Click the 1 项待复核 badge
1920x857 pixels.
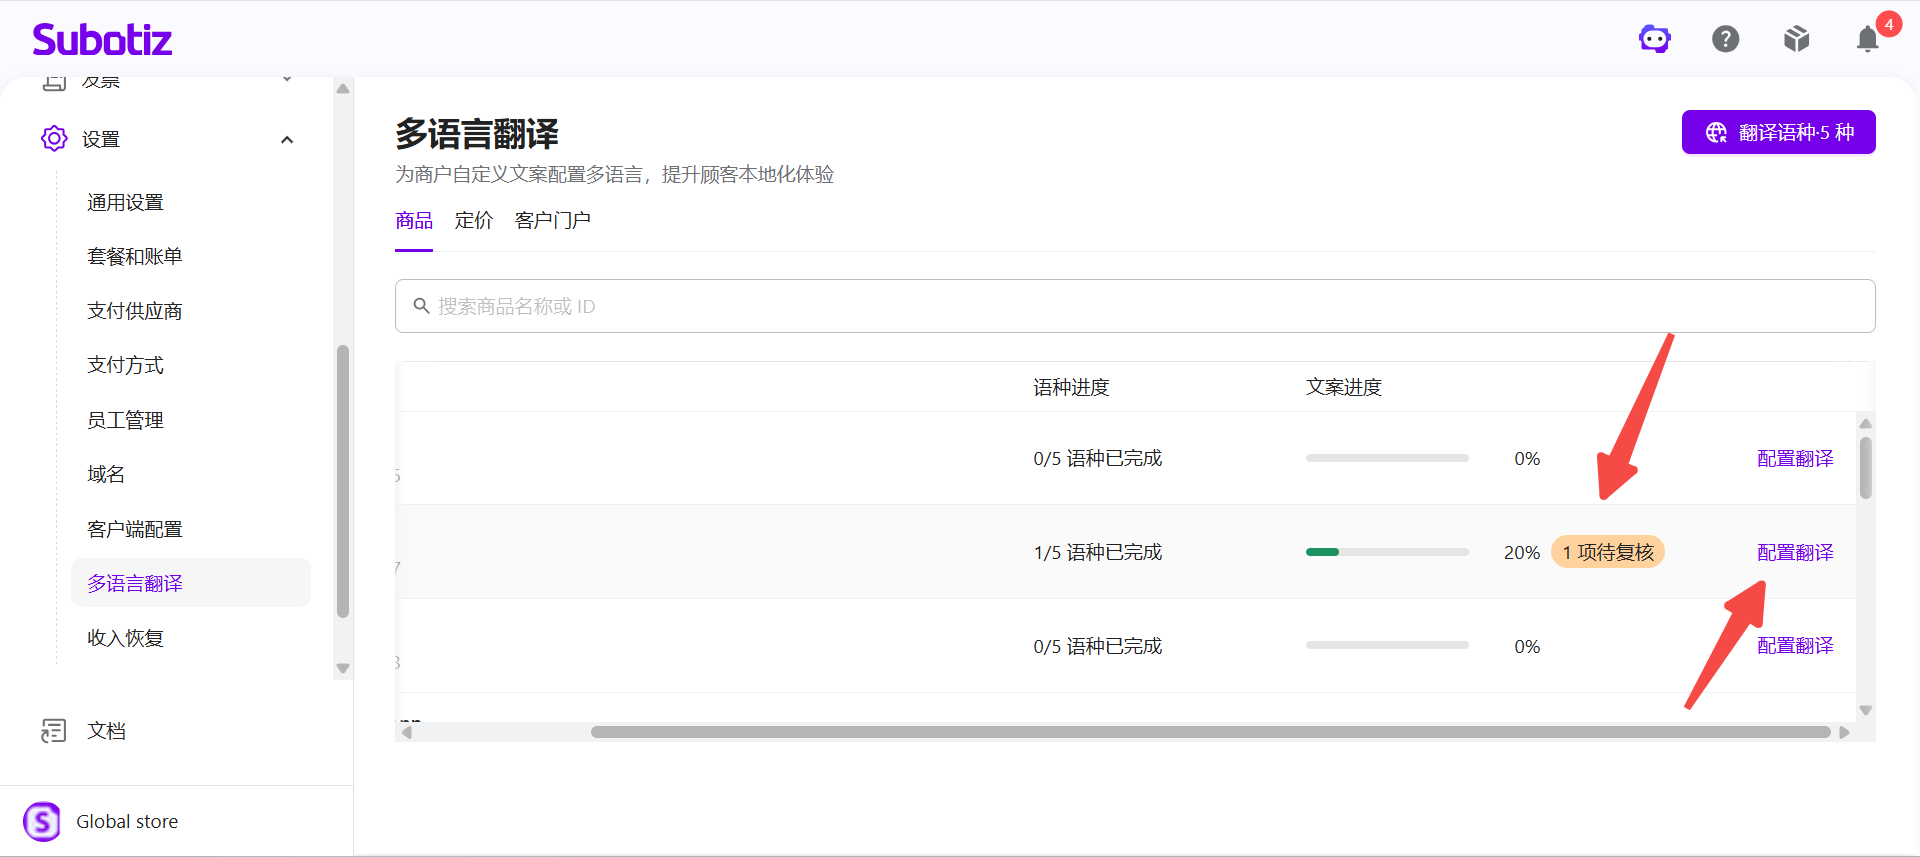1608,552
